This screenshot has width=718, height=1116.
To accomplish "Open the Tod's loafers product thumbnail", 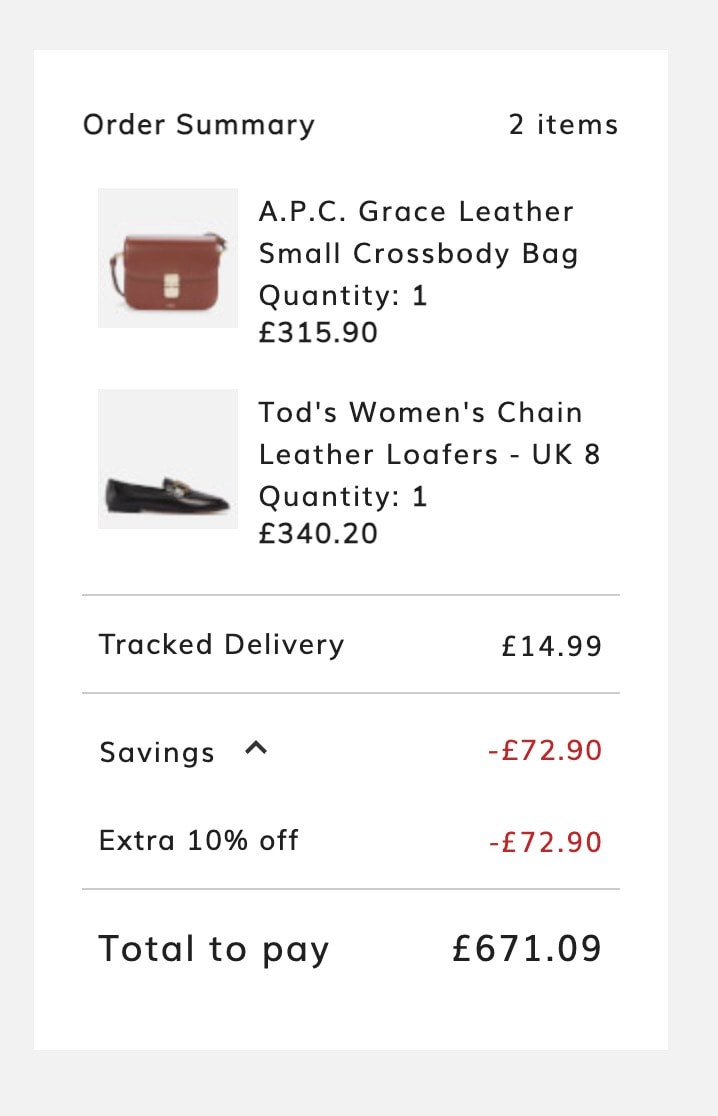I will [168, 459].
